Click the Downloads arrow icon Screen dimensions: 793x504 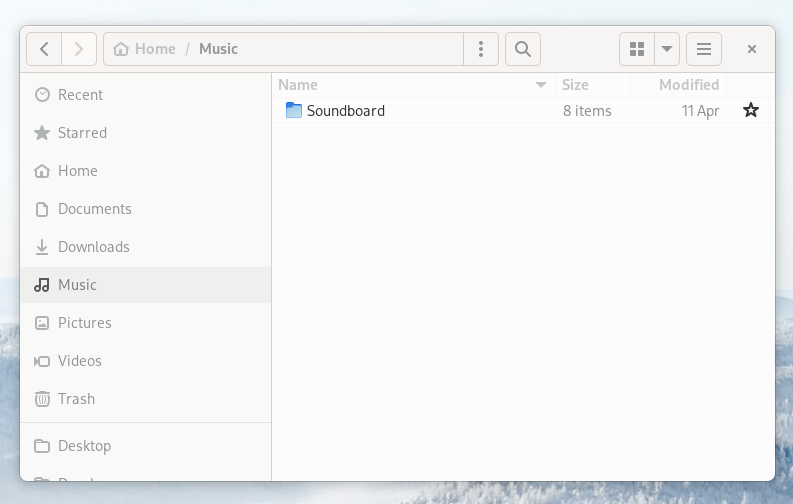pyautogui.click(x=42, y=247)
